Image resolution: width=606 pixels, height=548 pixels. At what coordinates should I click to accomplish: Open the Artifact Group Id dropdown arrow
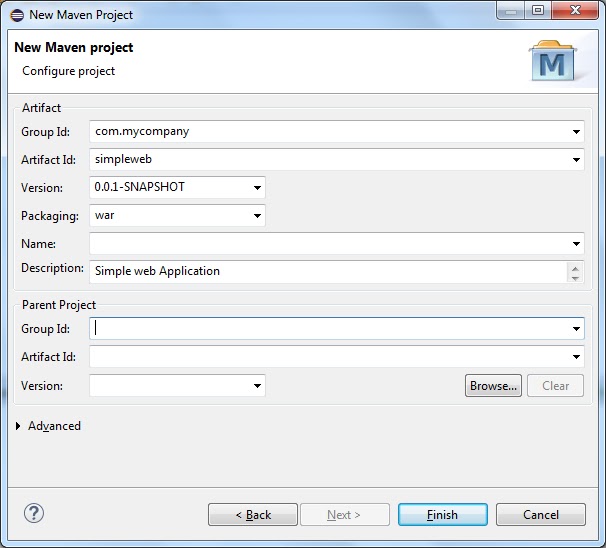point(576,132)
